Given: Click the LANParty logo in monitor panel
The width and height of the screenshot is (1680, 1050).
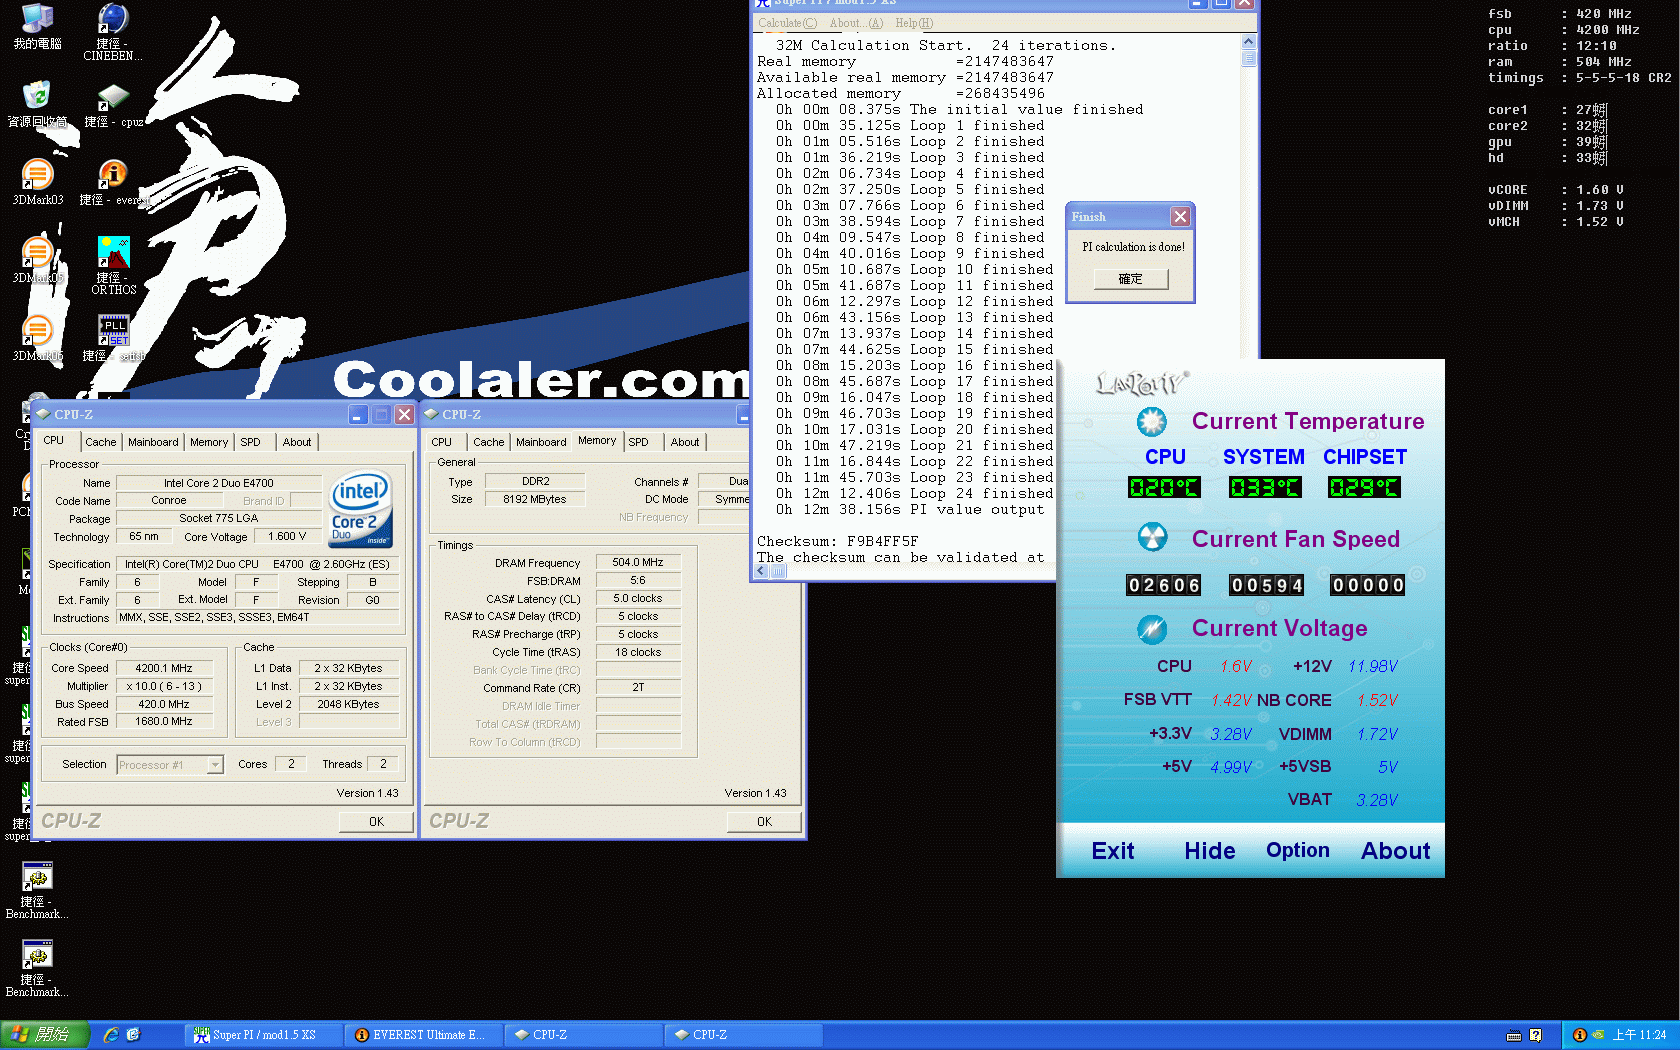Looking at the screenshot, I should tap(1140, 383).
